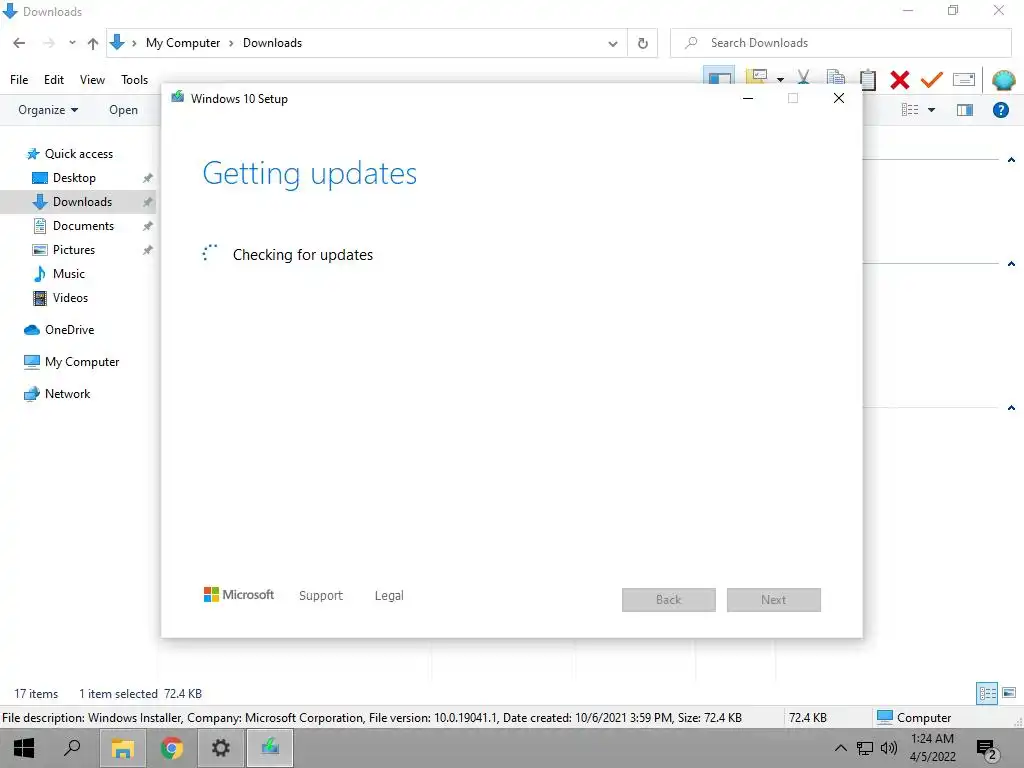Image resolution: width=1024 pixels, height=768 pixels.
Task: Select My Computer in navigation pane
Action: (82, 362)
